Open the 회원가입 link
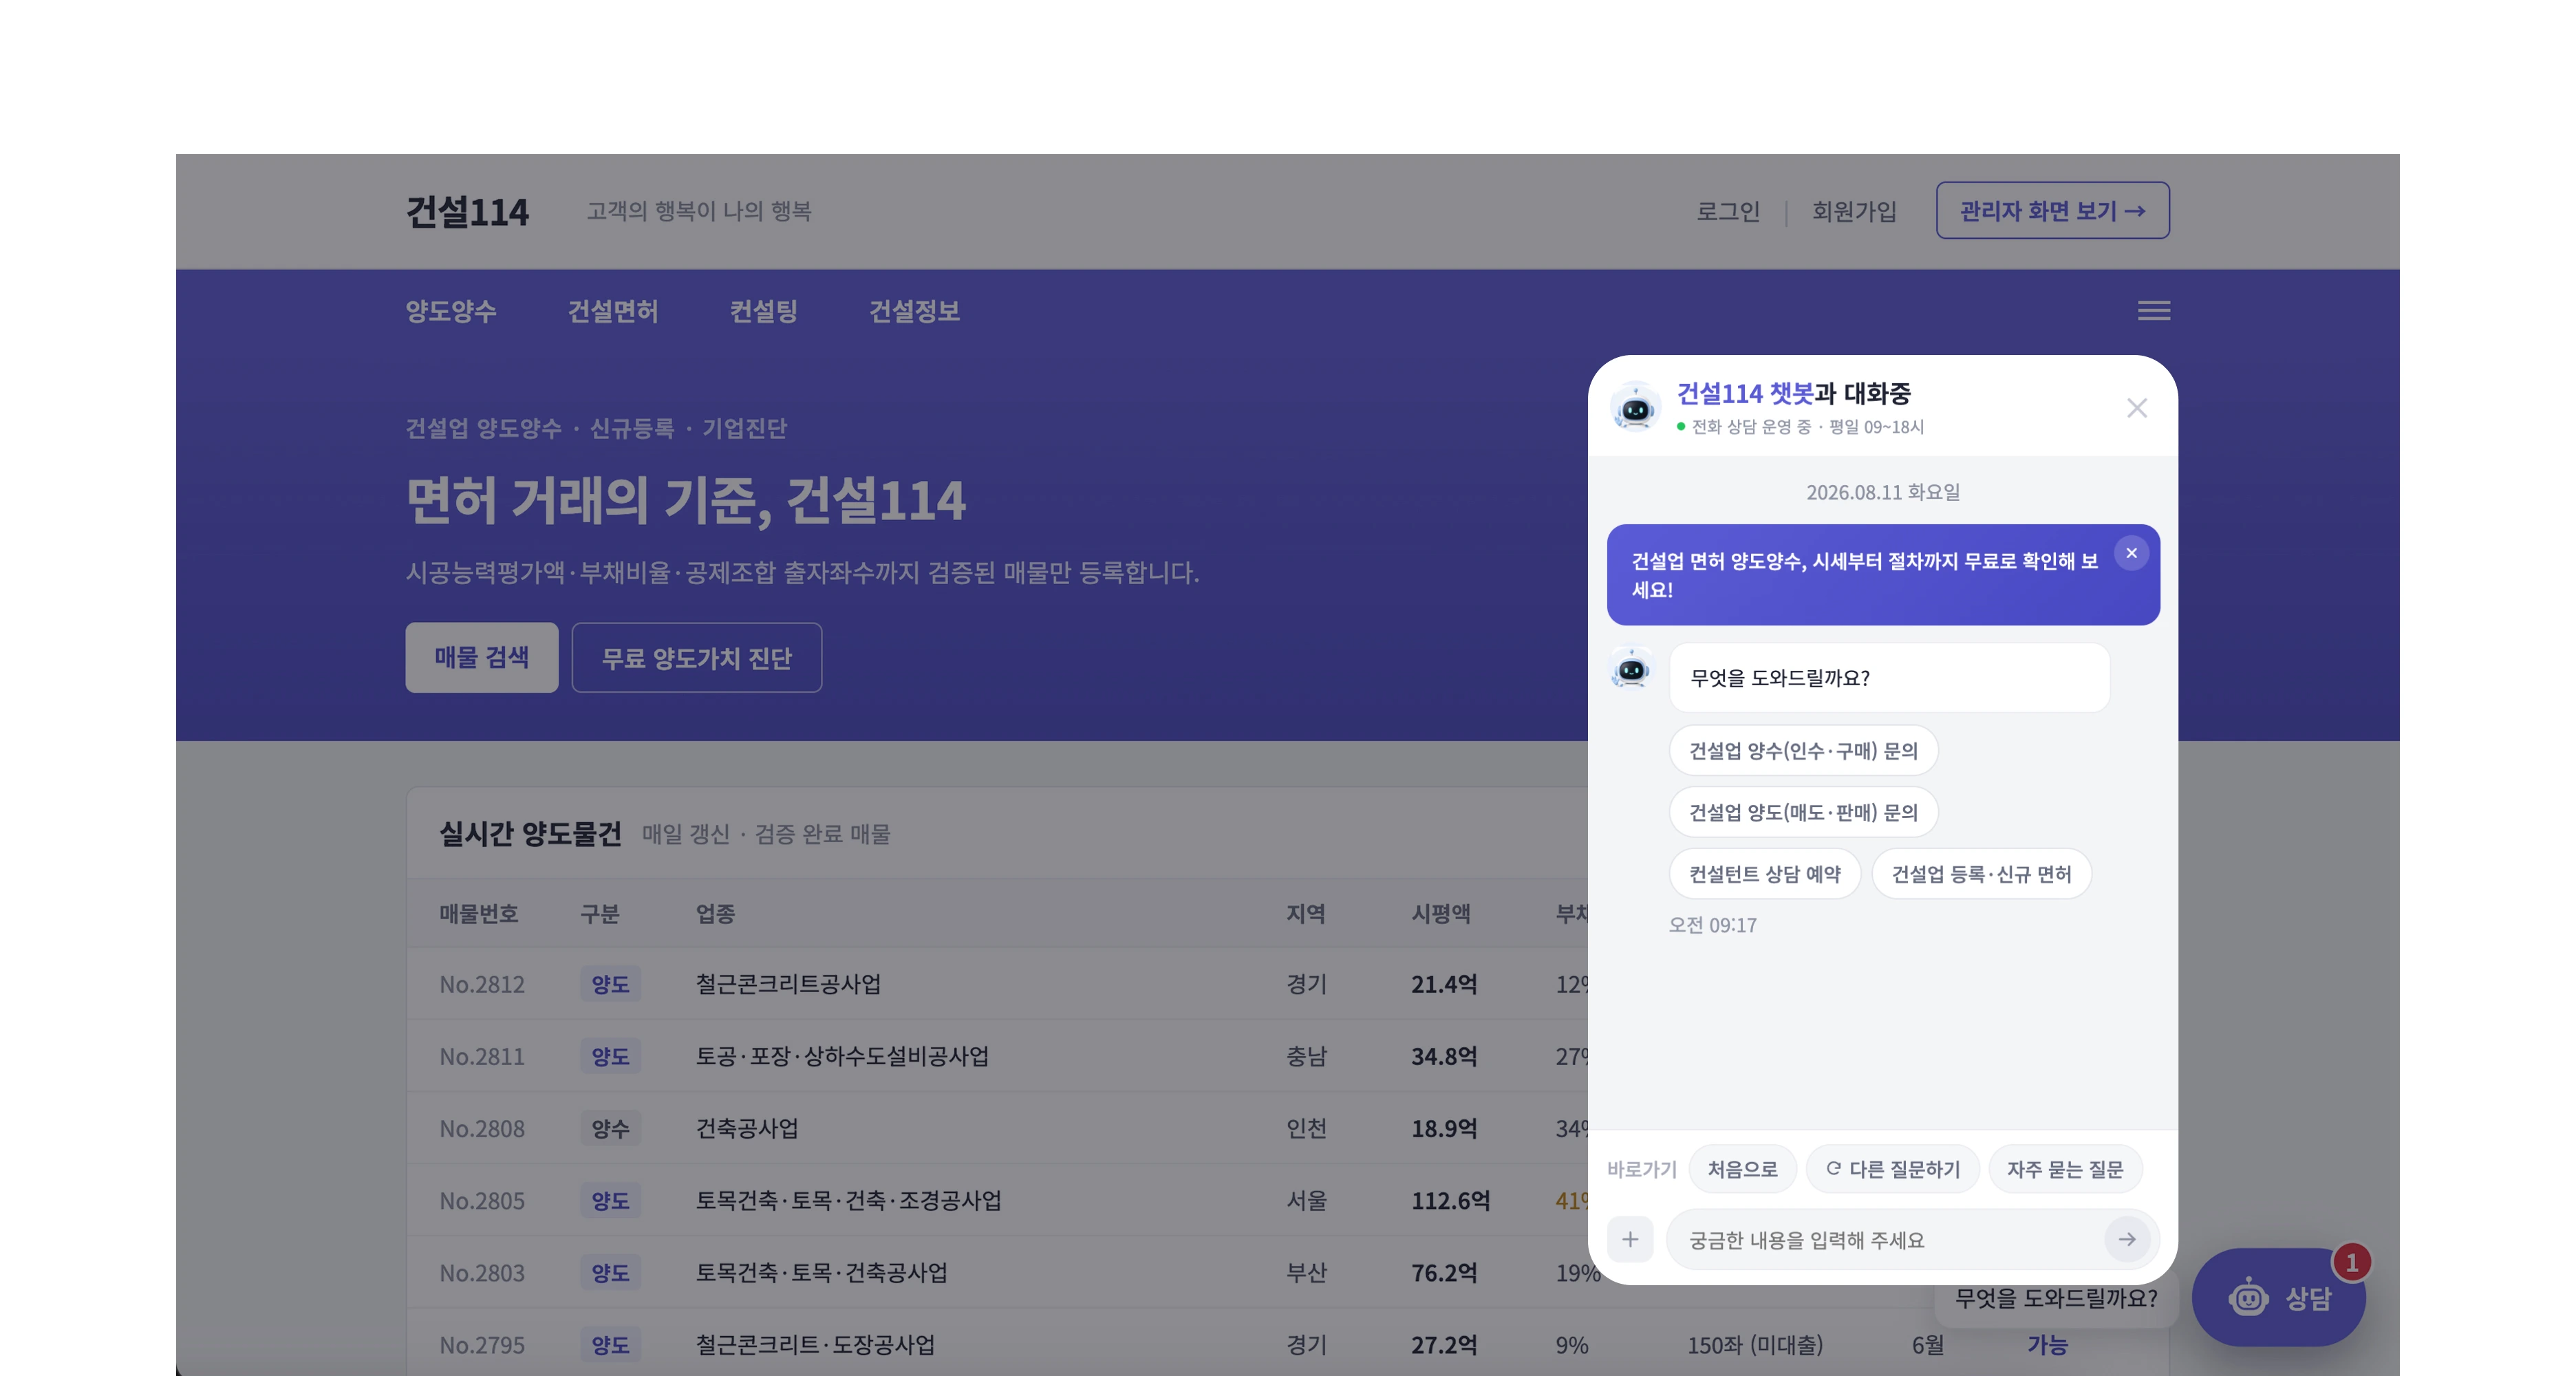Screen dimensions: 2576x1376 pos(1854,211)
